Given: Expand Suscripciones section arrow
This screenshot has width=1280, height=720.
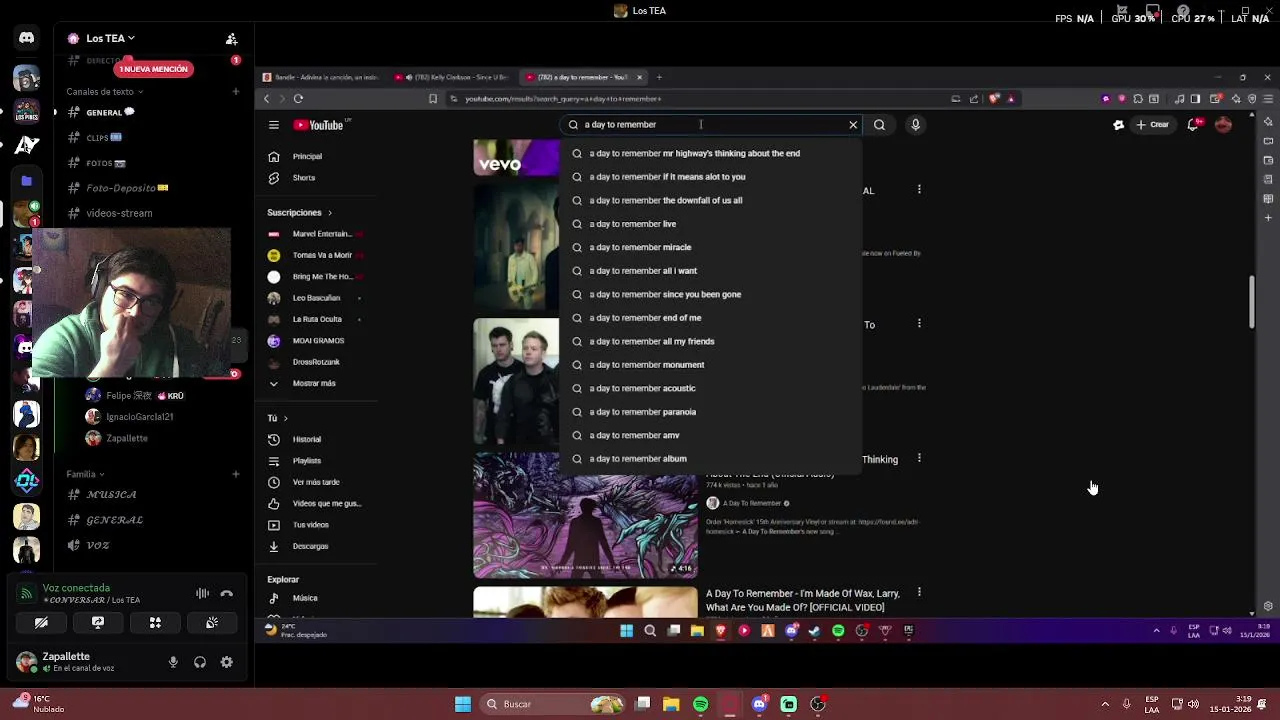Looking at the screenshot, I should tap(329, 213).
